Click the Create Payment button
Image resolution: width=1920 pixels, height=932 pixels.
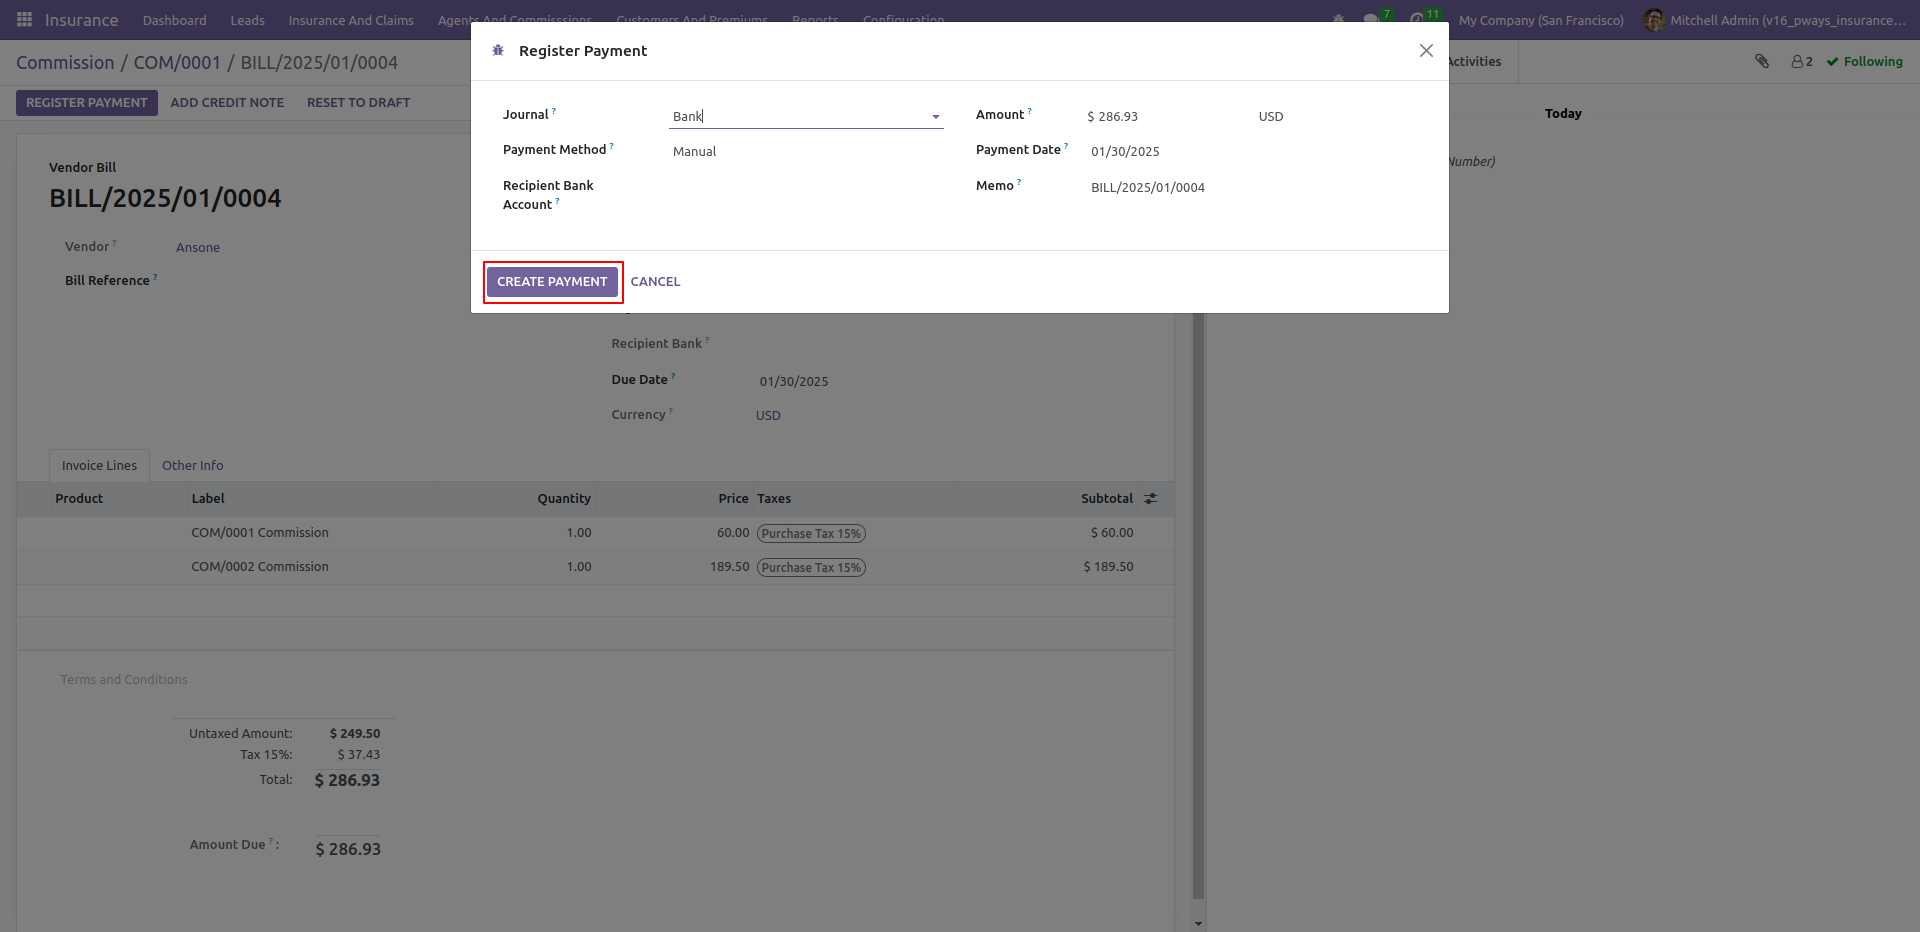[x=552, y=282]
